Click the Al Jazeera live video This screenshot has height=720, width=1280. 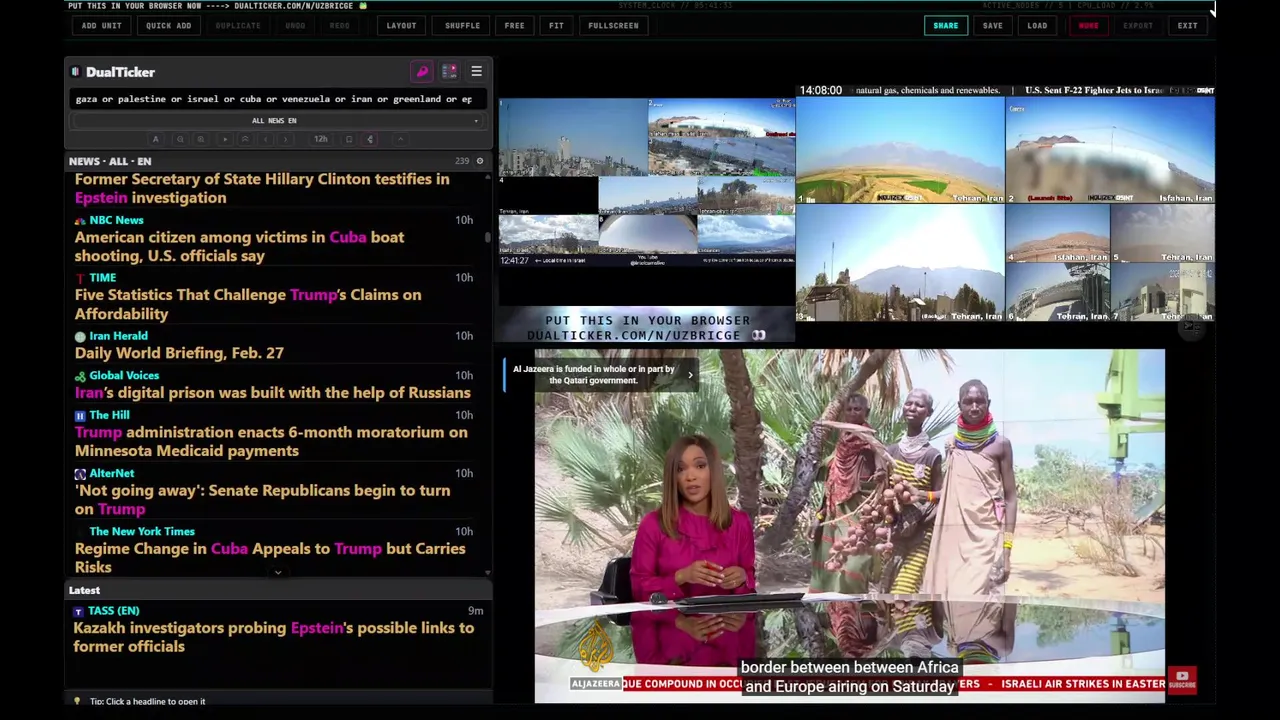[x=849, y=526]
